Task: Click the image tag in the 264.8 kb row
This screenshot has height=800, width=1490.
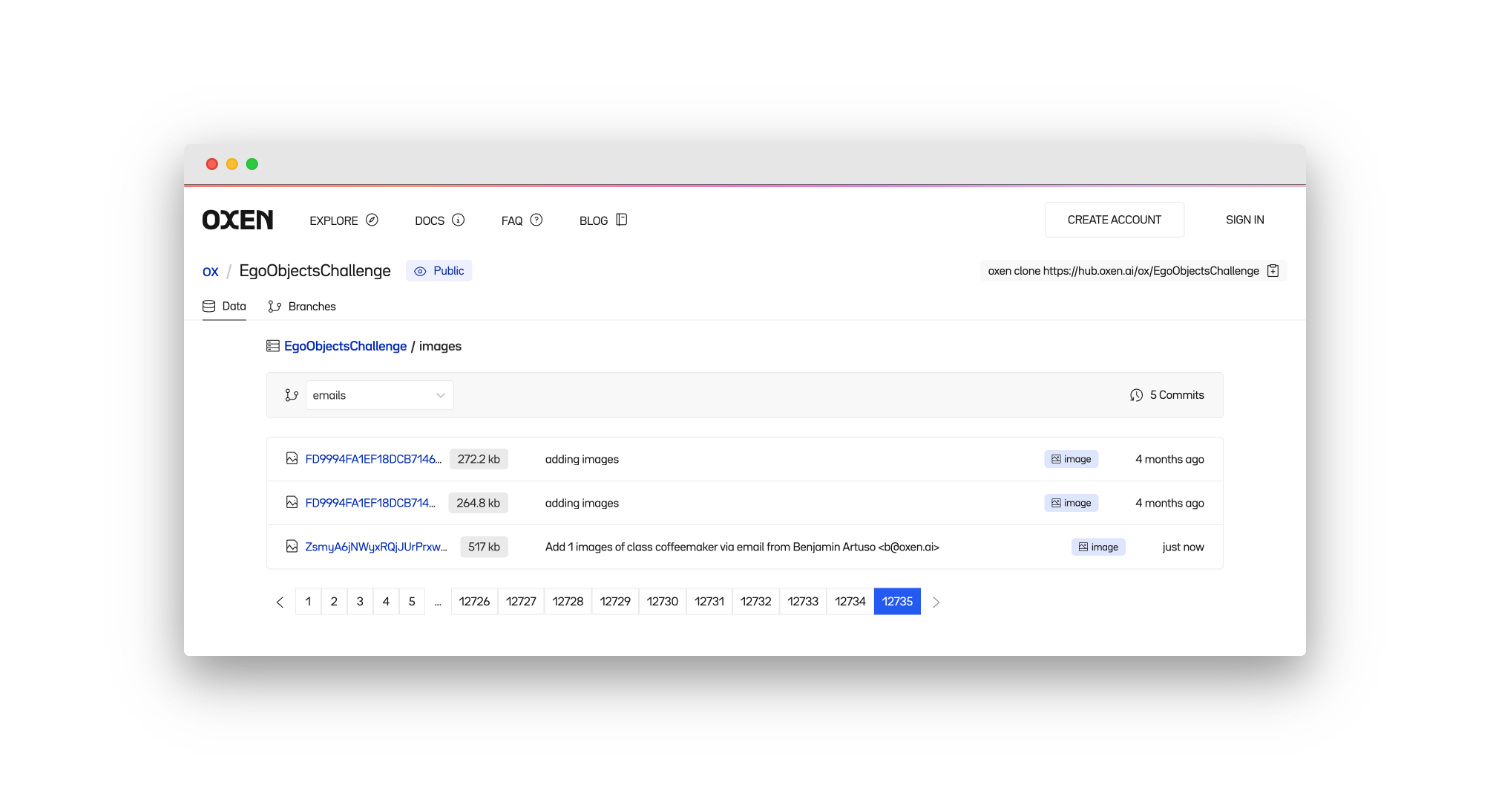Action: click(1071, 503)
